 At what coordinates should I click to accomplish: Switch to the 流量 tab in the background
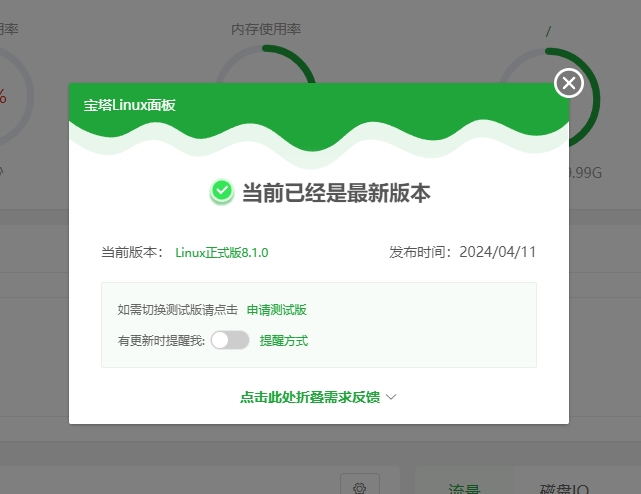coord(464,489)
